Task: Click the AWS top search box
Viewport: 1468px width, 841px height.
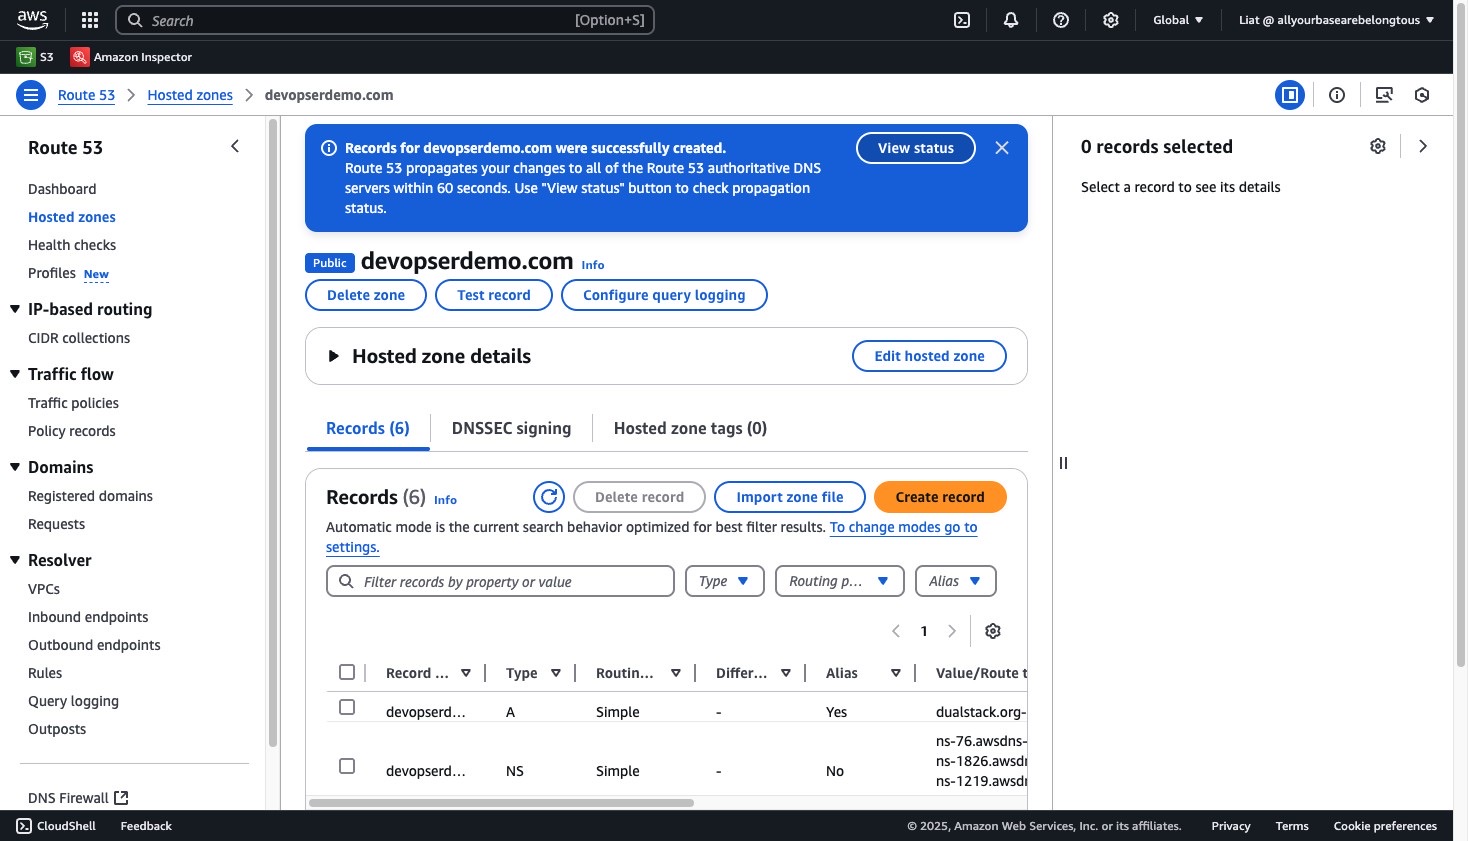Action: tap(385, 20)
